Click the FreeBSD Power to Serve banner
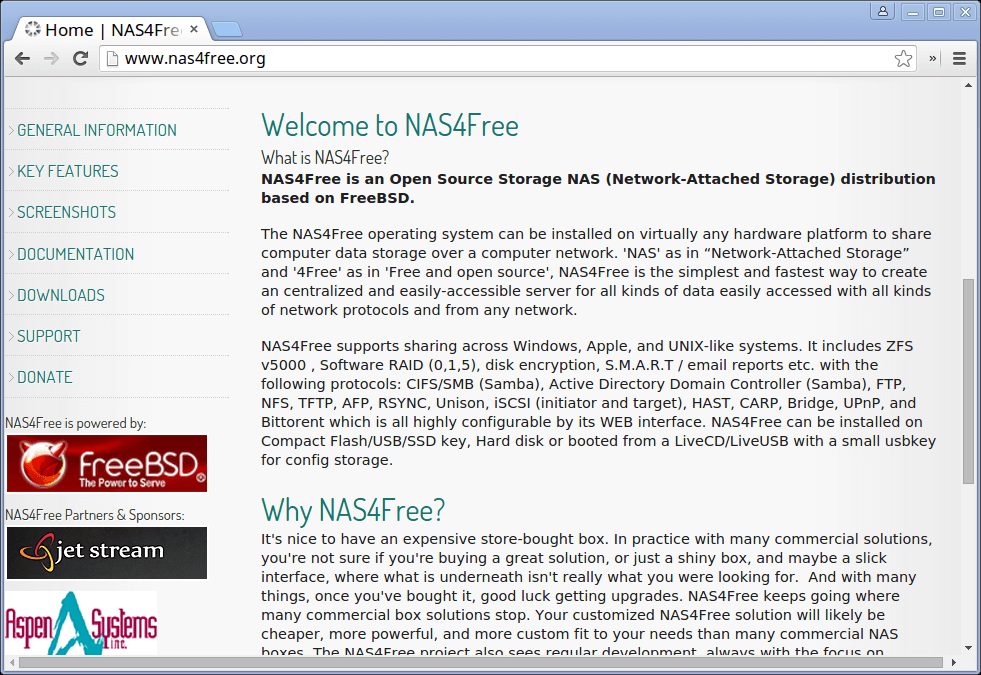Viewport: 981px width, 675px height. pyautogui.click(x=107, y=464)
